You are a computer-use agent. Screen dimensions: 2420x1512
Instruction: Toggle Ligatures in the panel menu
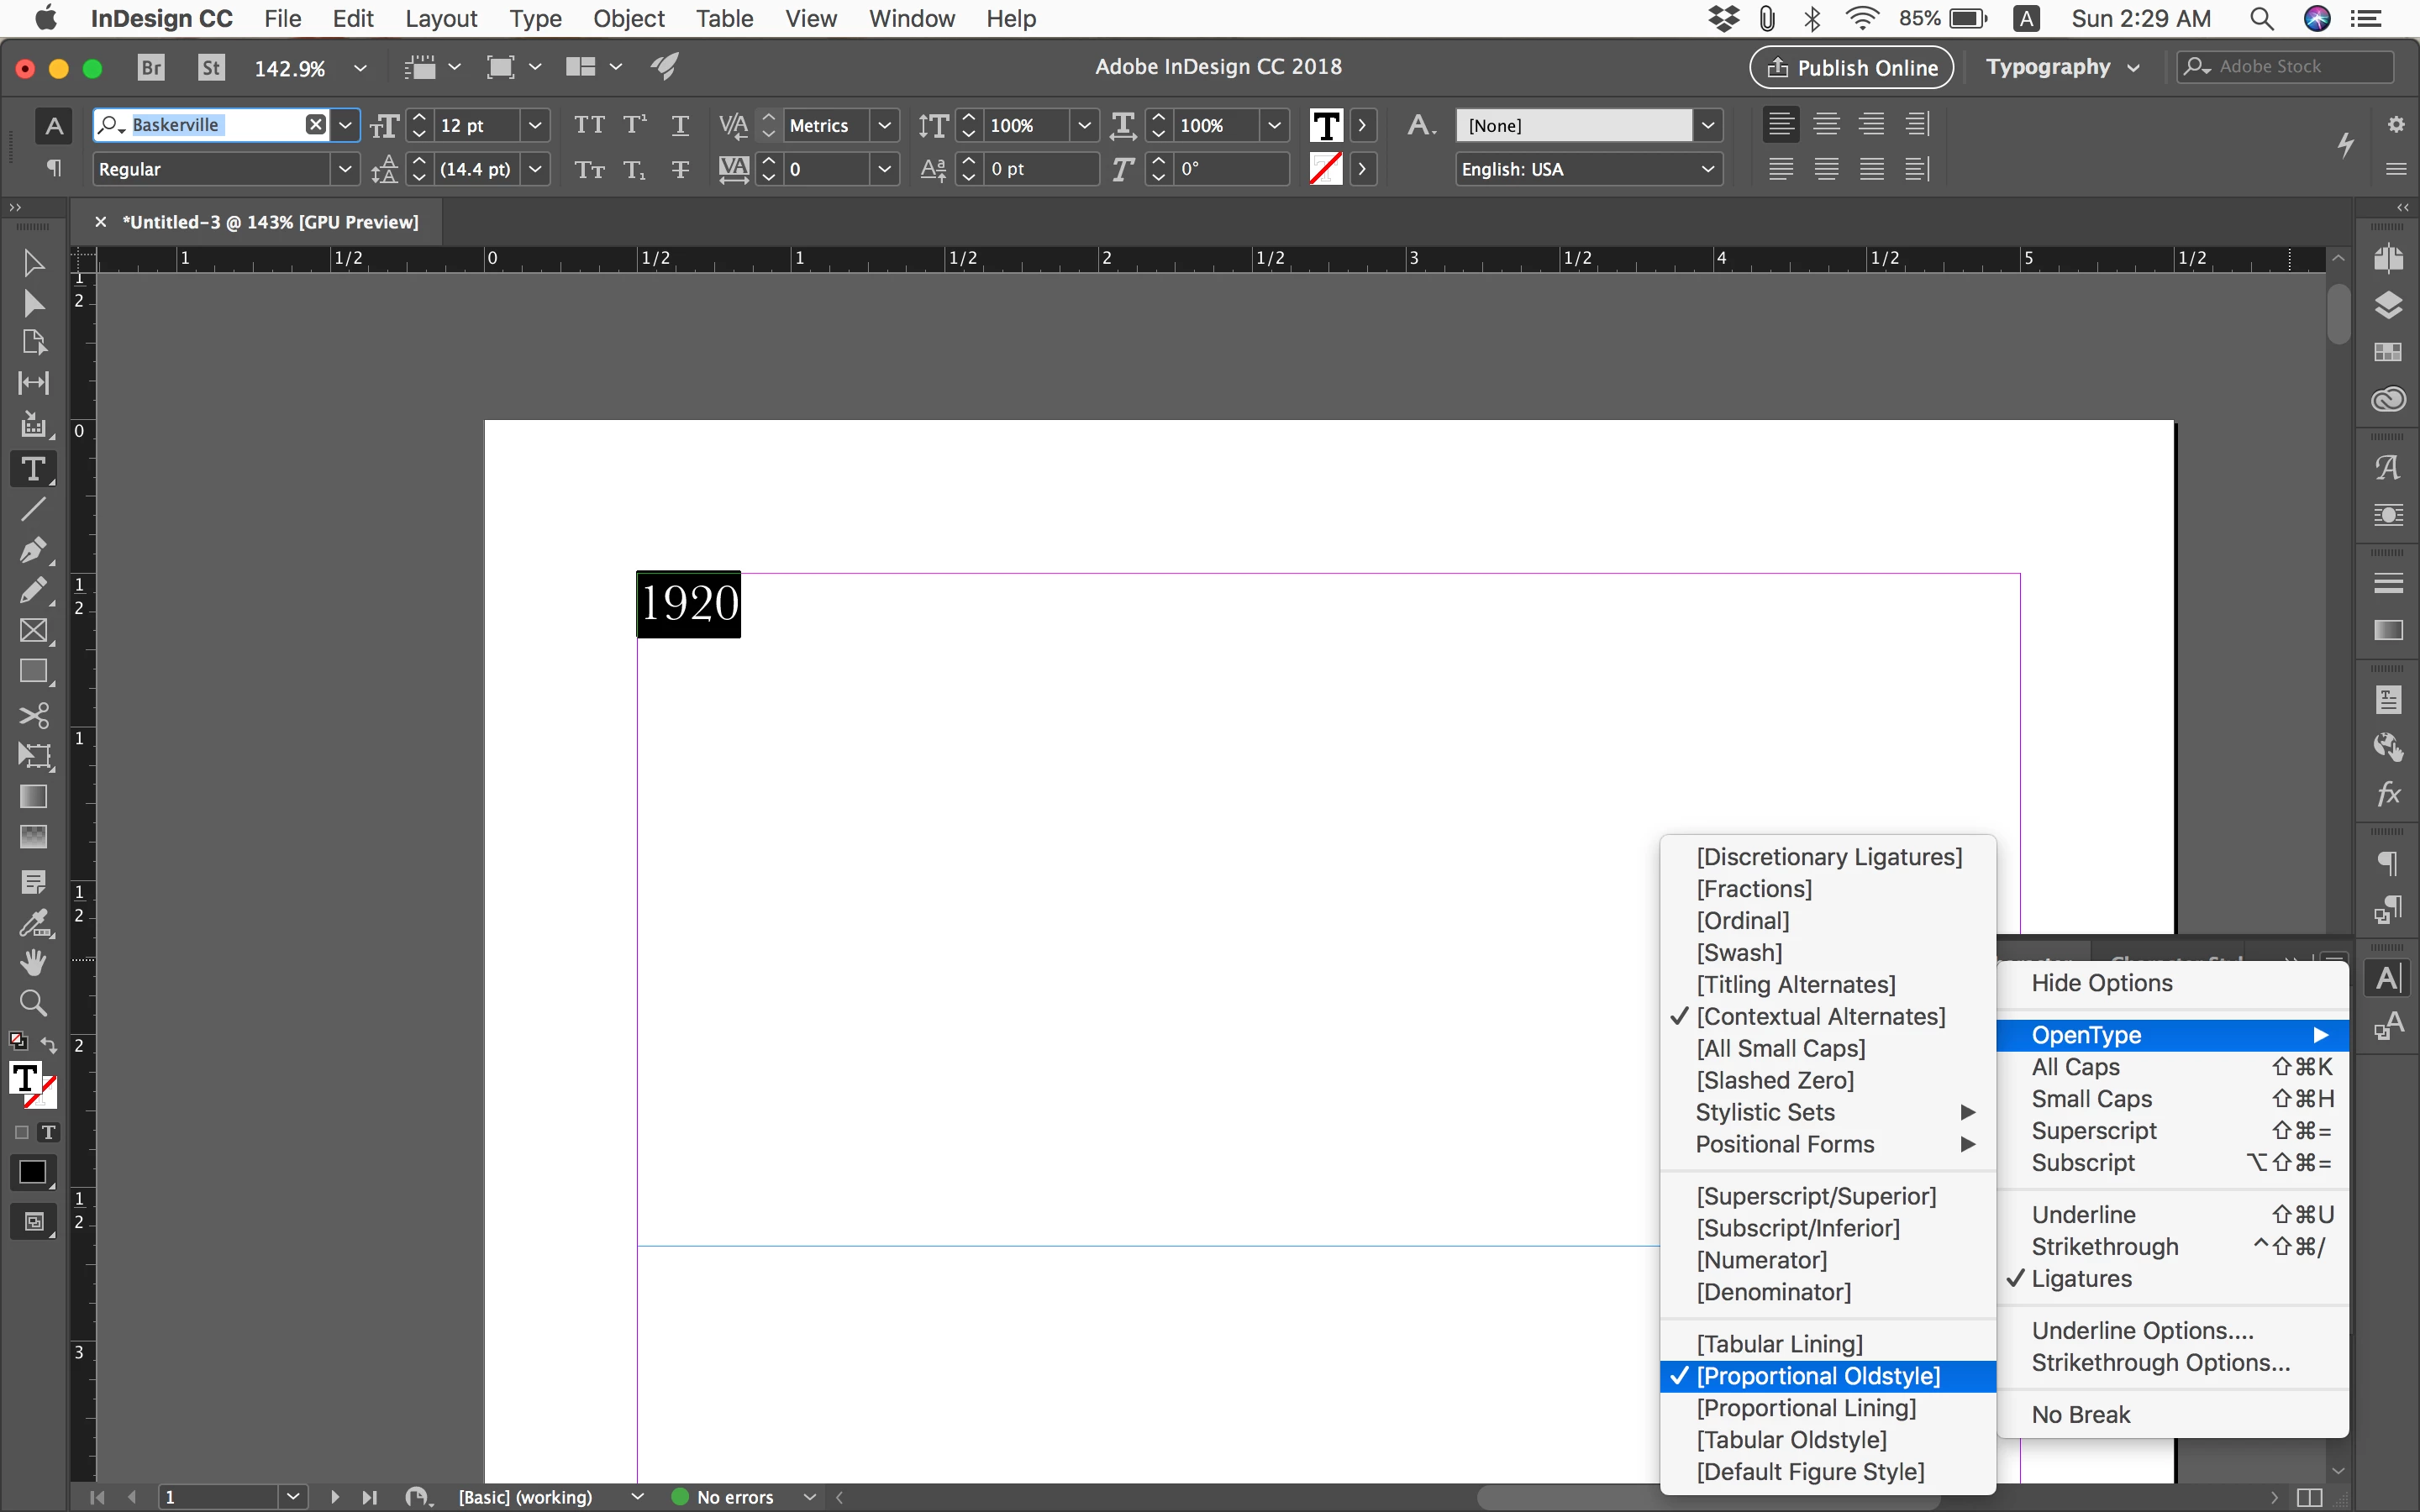tap(2081, 1278)
